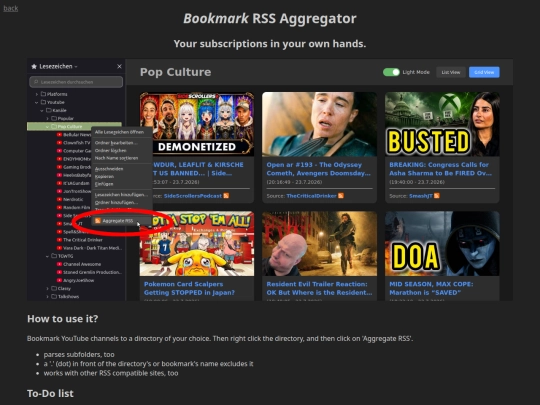Choose 'Ordner bearbeiten…' in context menu

pos(116,143)
